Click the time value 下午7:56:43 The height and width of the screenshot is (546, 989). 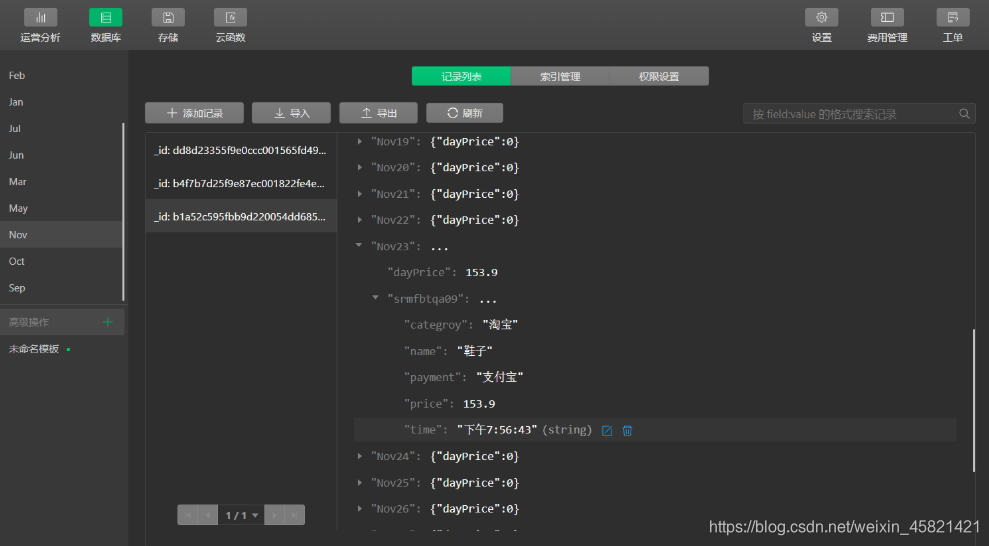pos(497,430)
